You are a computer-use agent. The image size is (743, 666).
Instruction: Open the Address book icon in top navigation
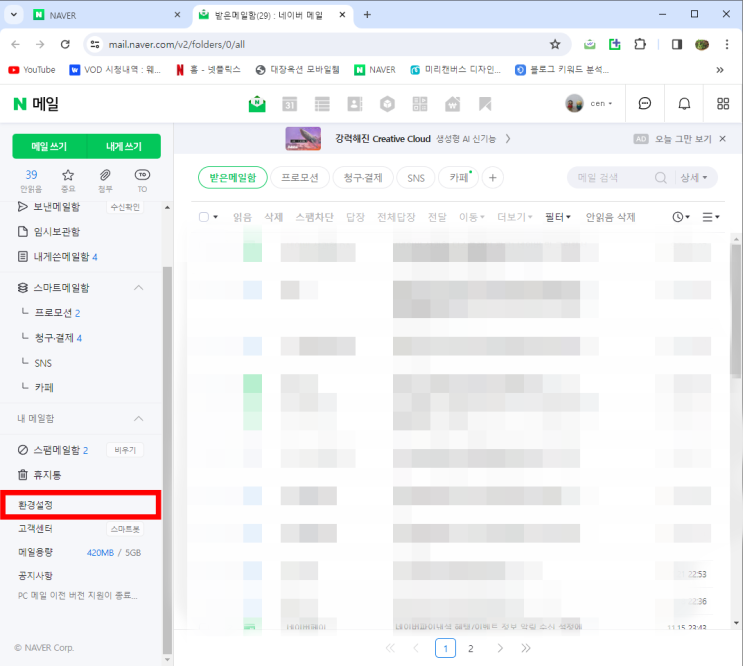coord(354,104)
